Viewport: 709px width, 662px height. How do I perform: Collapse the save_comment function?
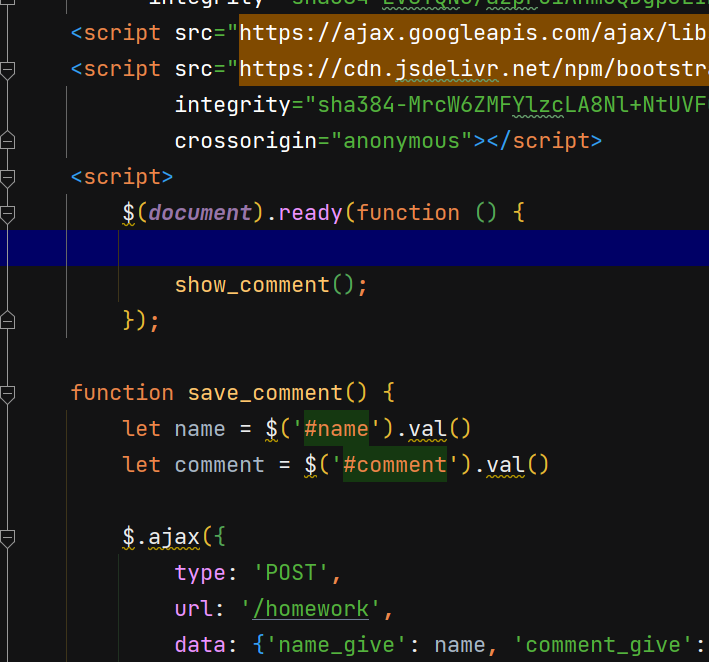point(7,393)
